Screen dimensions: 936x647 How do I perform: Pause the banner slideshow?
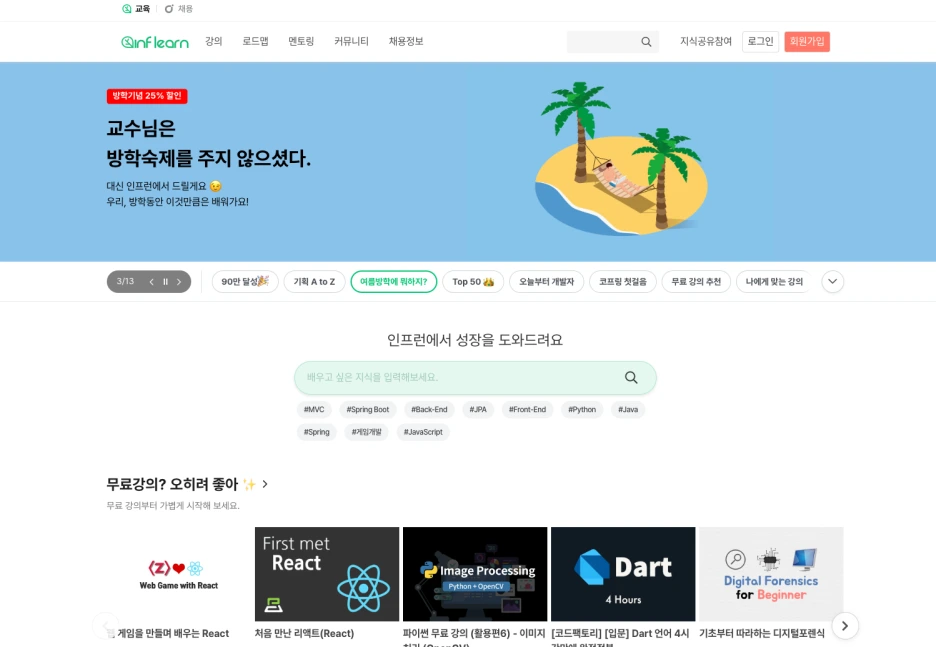165,282
